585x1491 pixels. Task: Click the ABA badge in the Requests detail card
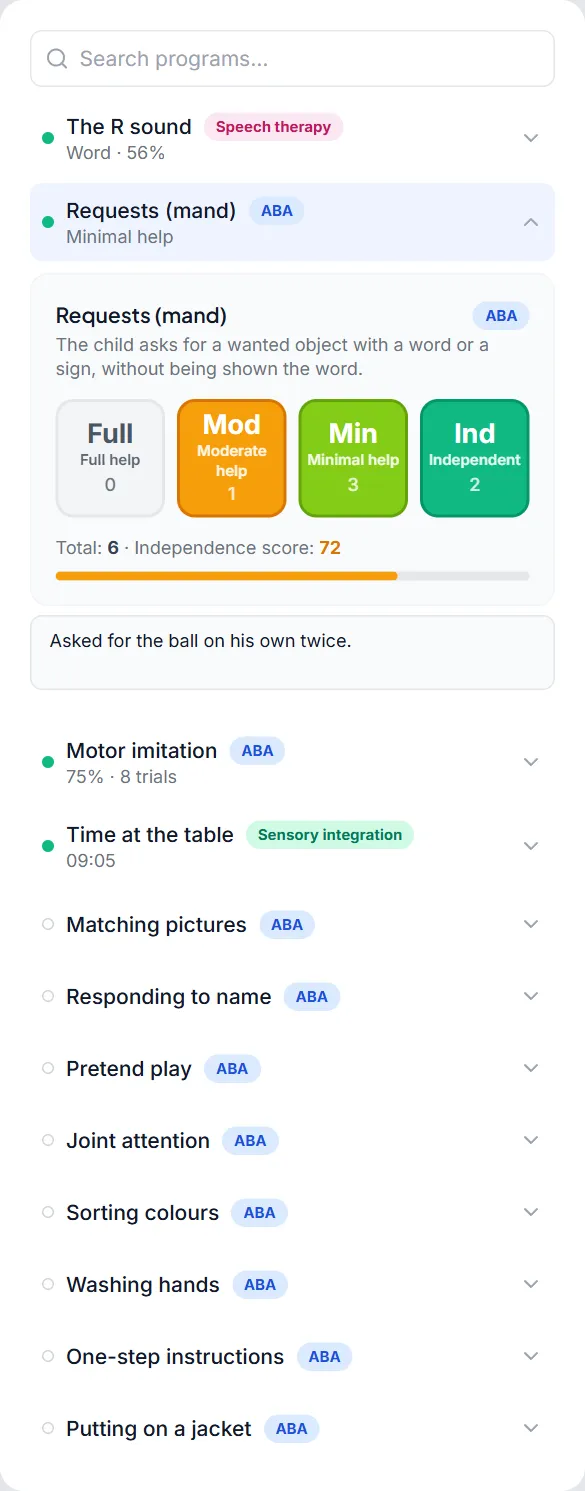point(501,316)
